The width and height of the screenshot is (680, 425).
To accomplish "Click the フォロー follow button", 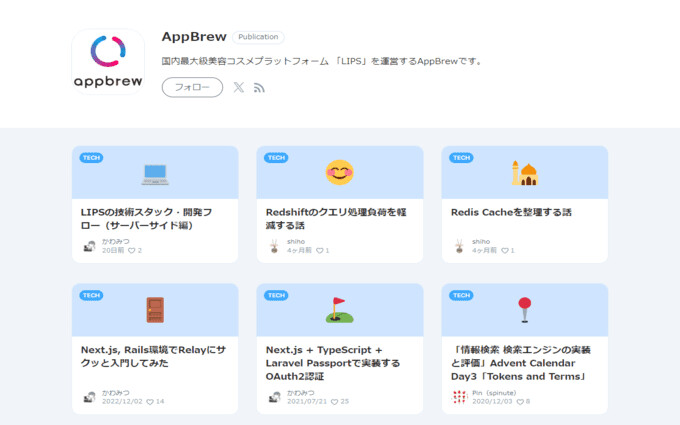I will click(x=193, y=87).
